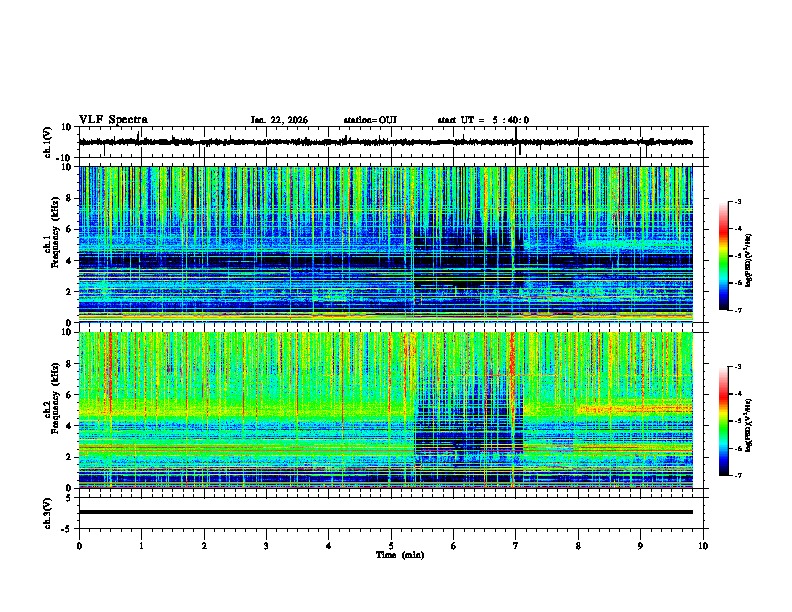Click the "station=OUI" header label
This screenshot has height=612, width=792.
point(370,120)
